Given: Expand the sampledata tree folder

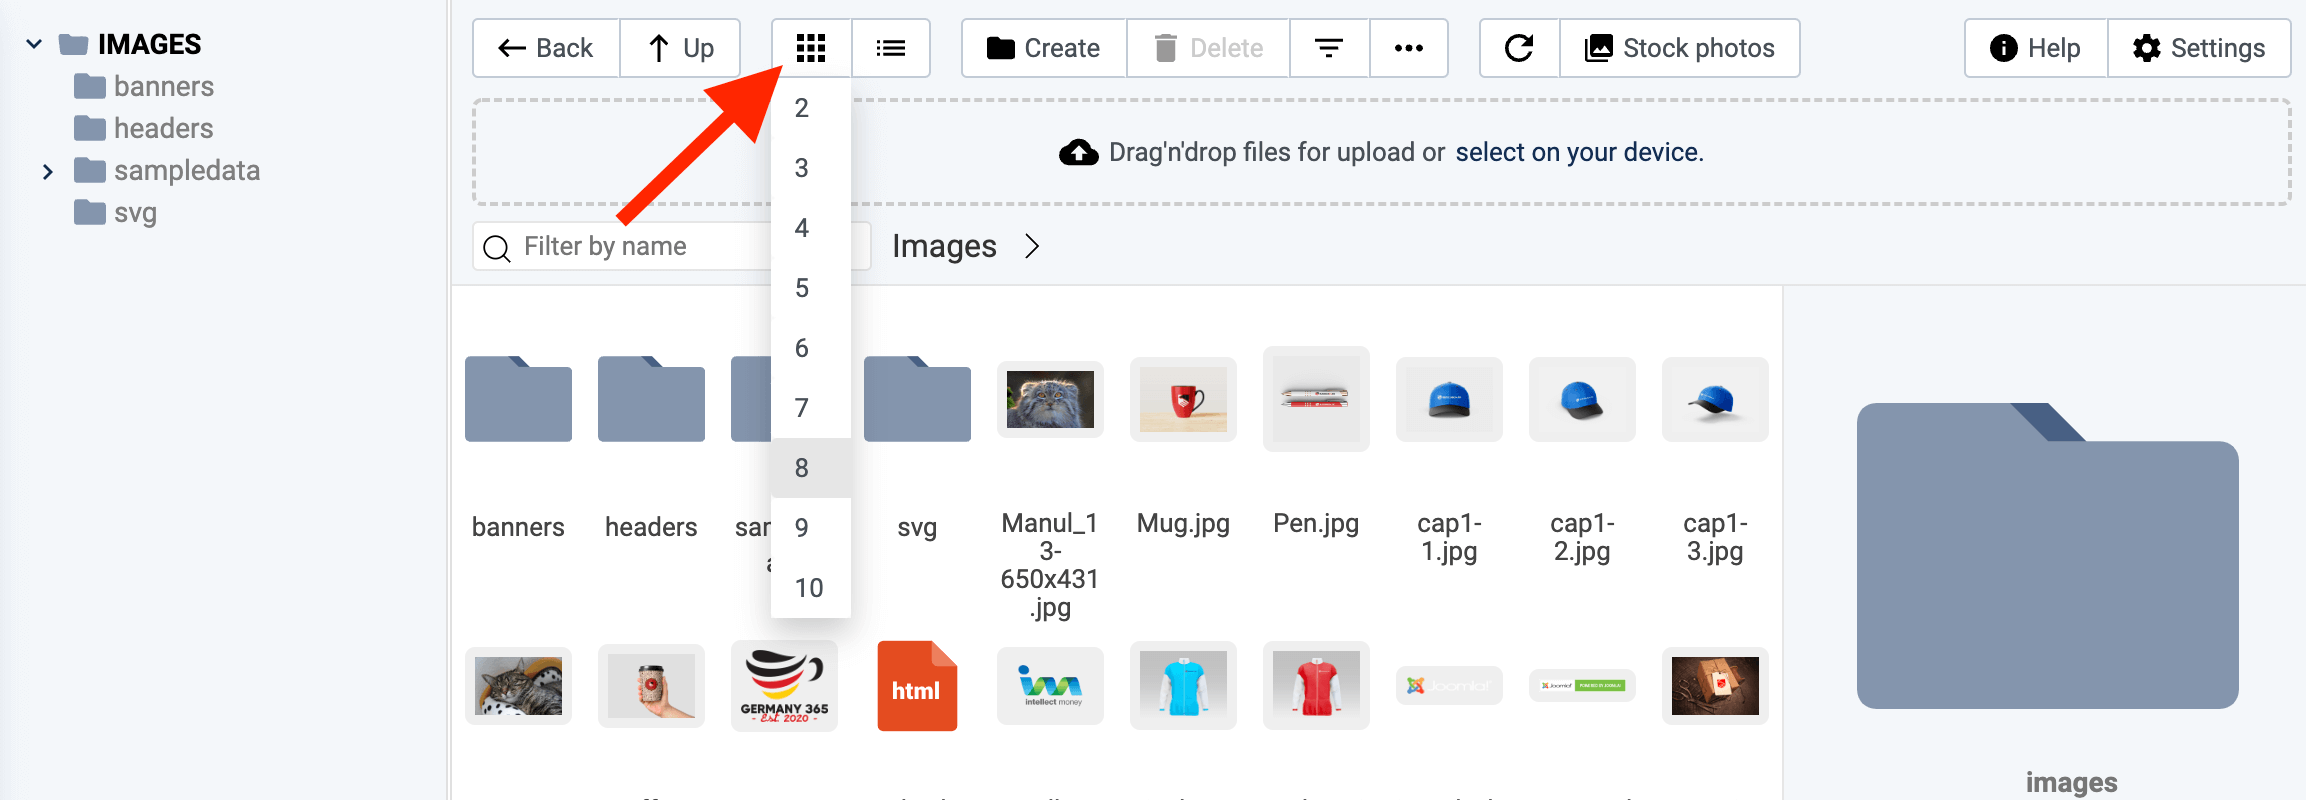Looking at the screenshot, I should [47, 172].
